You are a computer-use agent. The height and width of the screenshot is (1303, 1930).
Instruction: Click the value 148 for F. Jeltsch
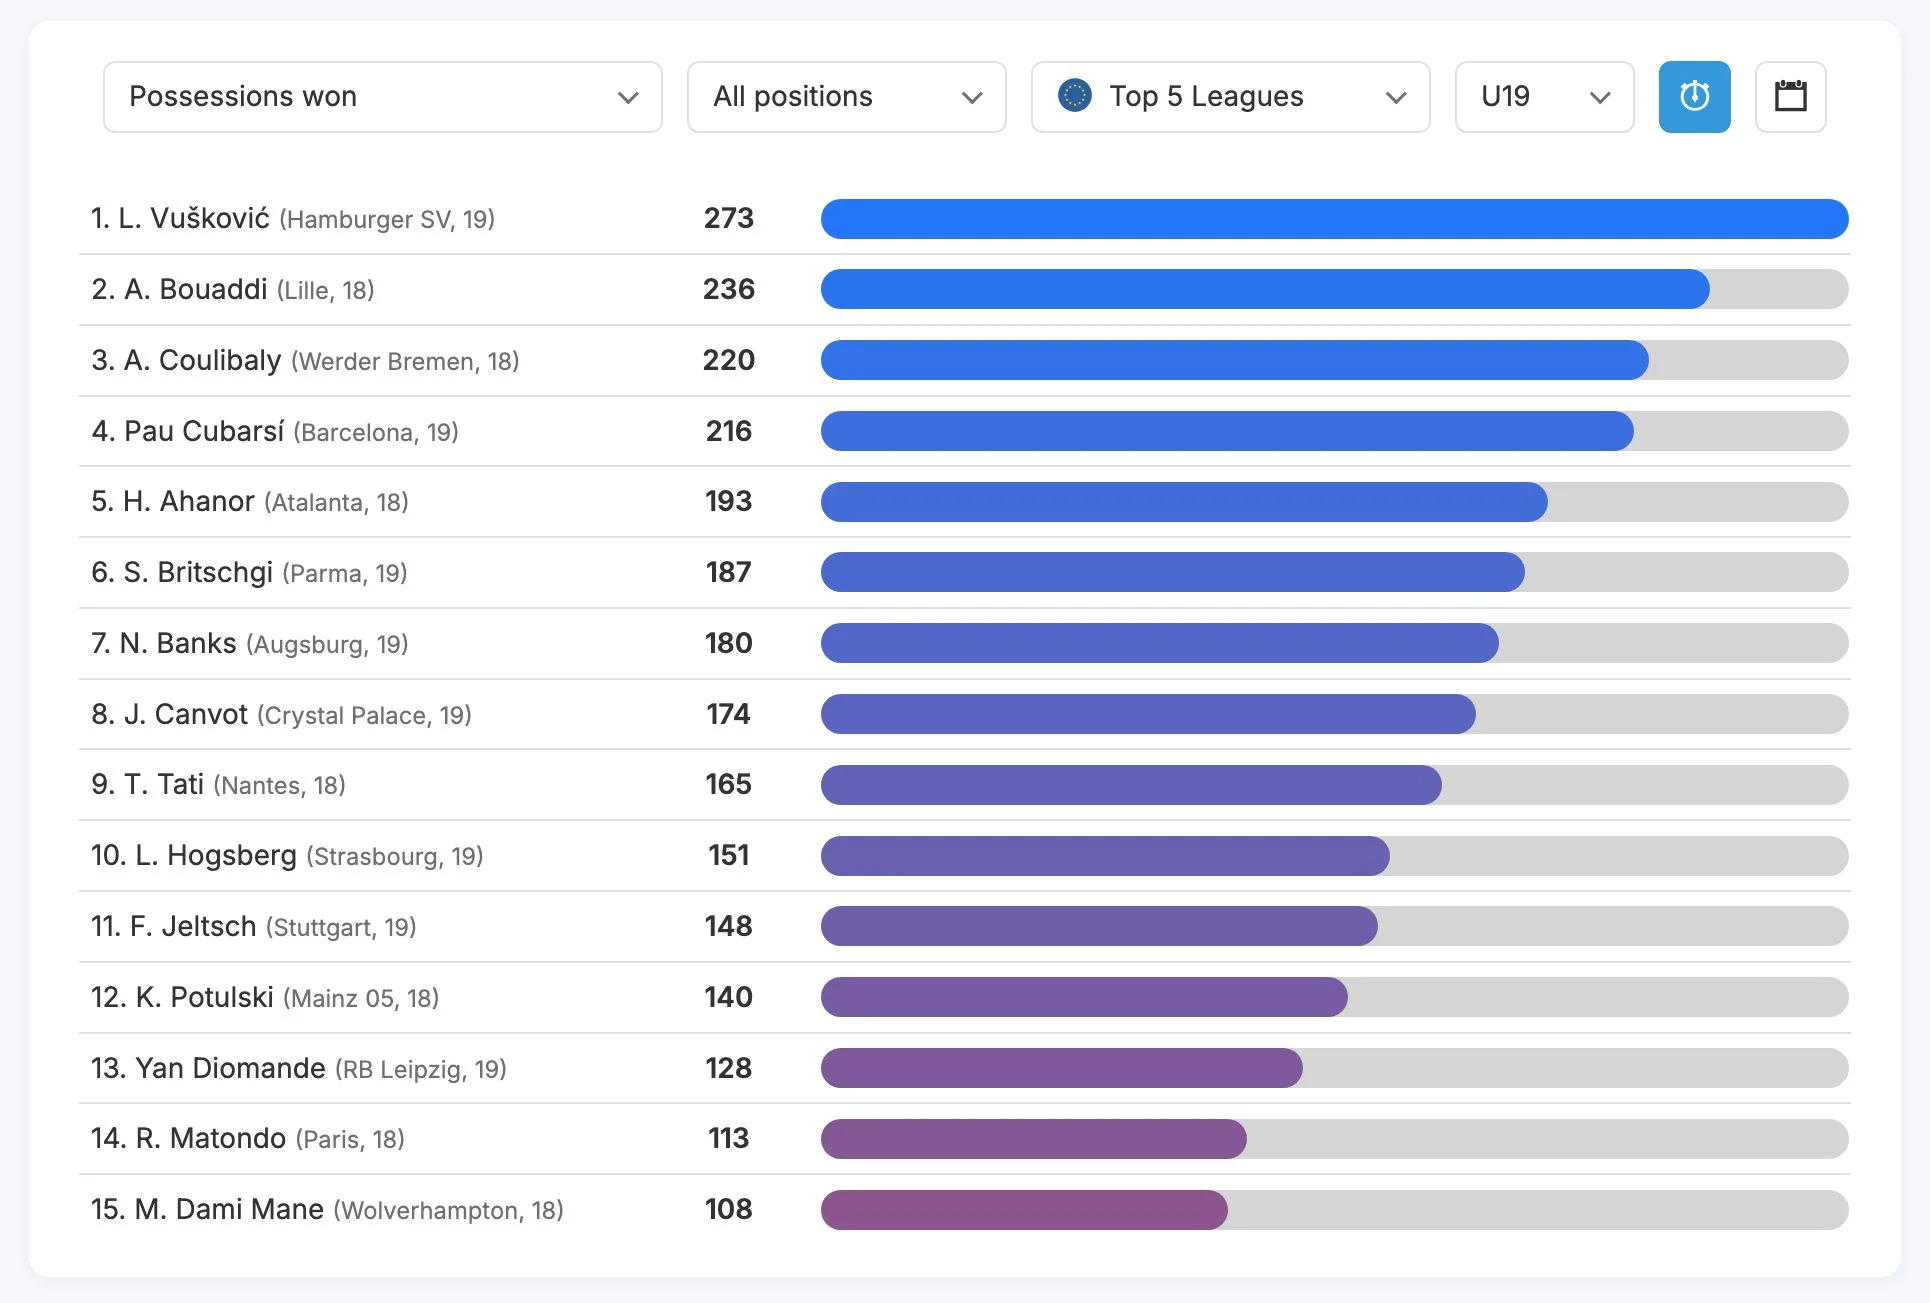[x=729, y=927]
